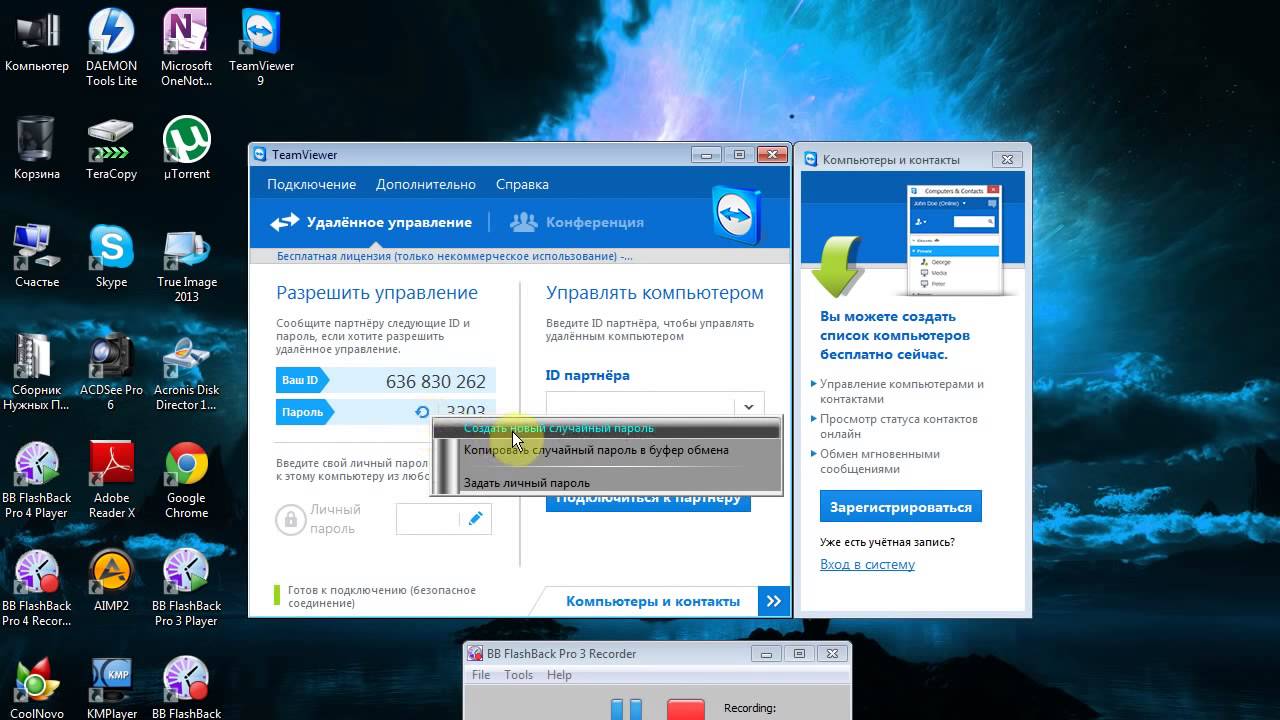The image size is (1280, 720).
Task: Click the Управлять компьютером heading
Action: pos(655,293)
